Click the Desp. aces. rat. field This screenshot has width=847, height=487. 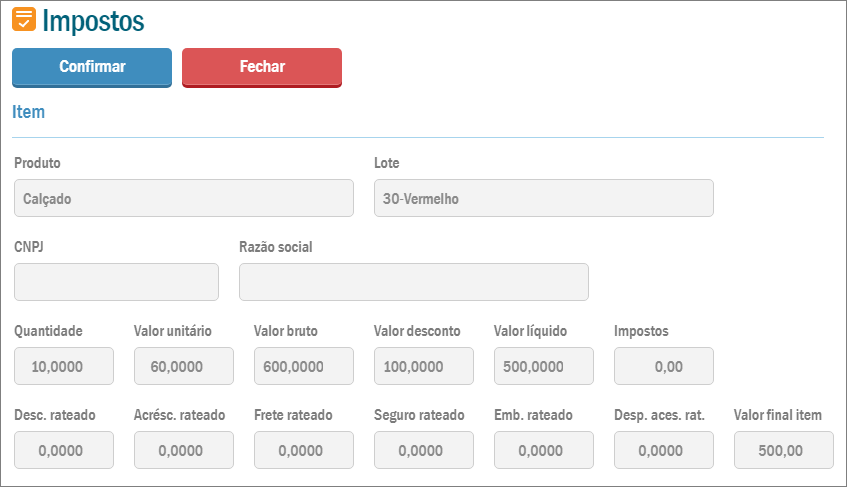click(664, 450)
